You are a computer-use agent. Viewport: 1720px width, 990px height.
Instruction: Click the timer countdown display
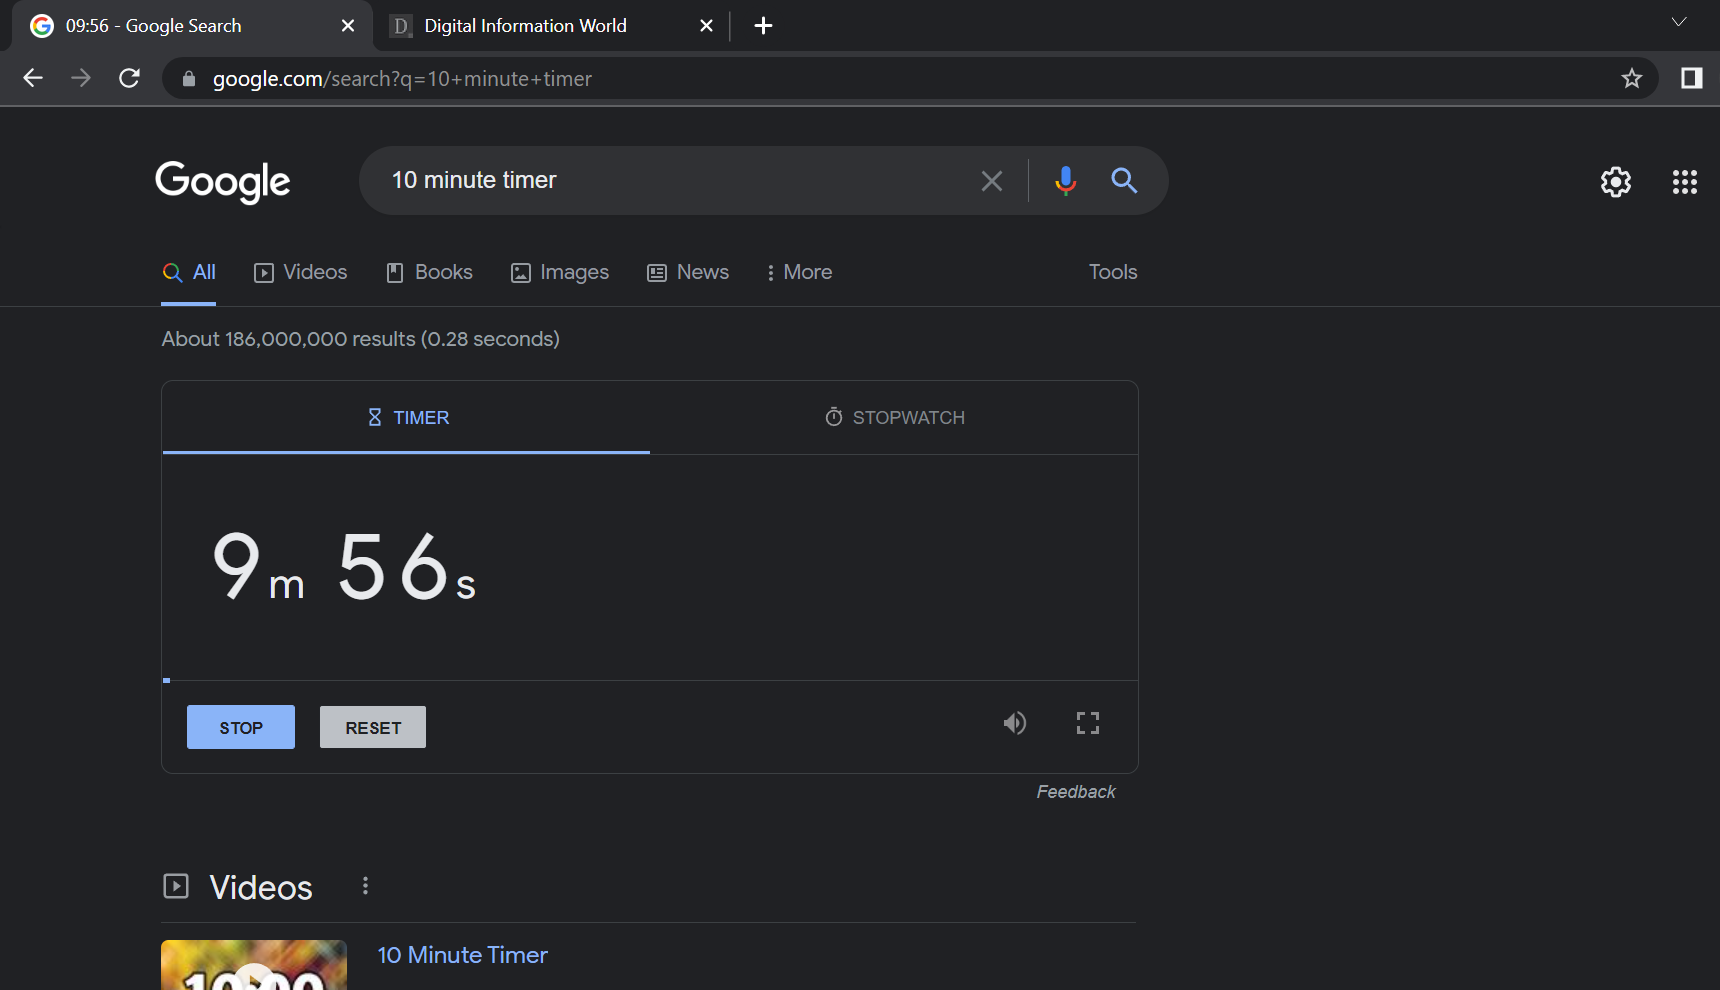coord(344,566)
